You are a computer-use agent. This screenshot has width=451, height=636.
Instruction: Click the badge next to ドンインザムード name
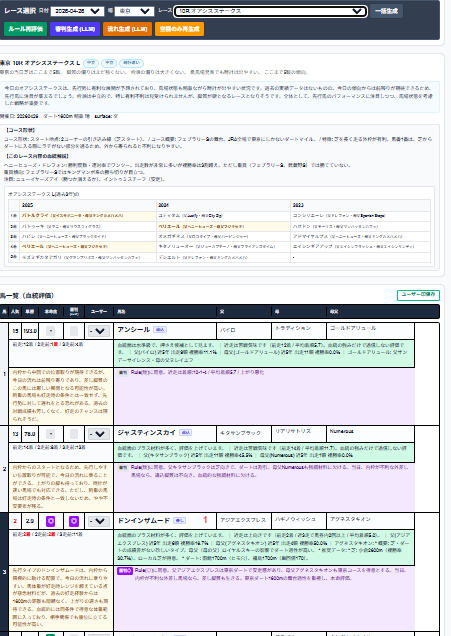tap(180, 520)
